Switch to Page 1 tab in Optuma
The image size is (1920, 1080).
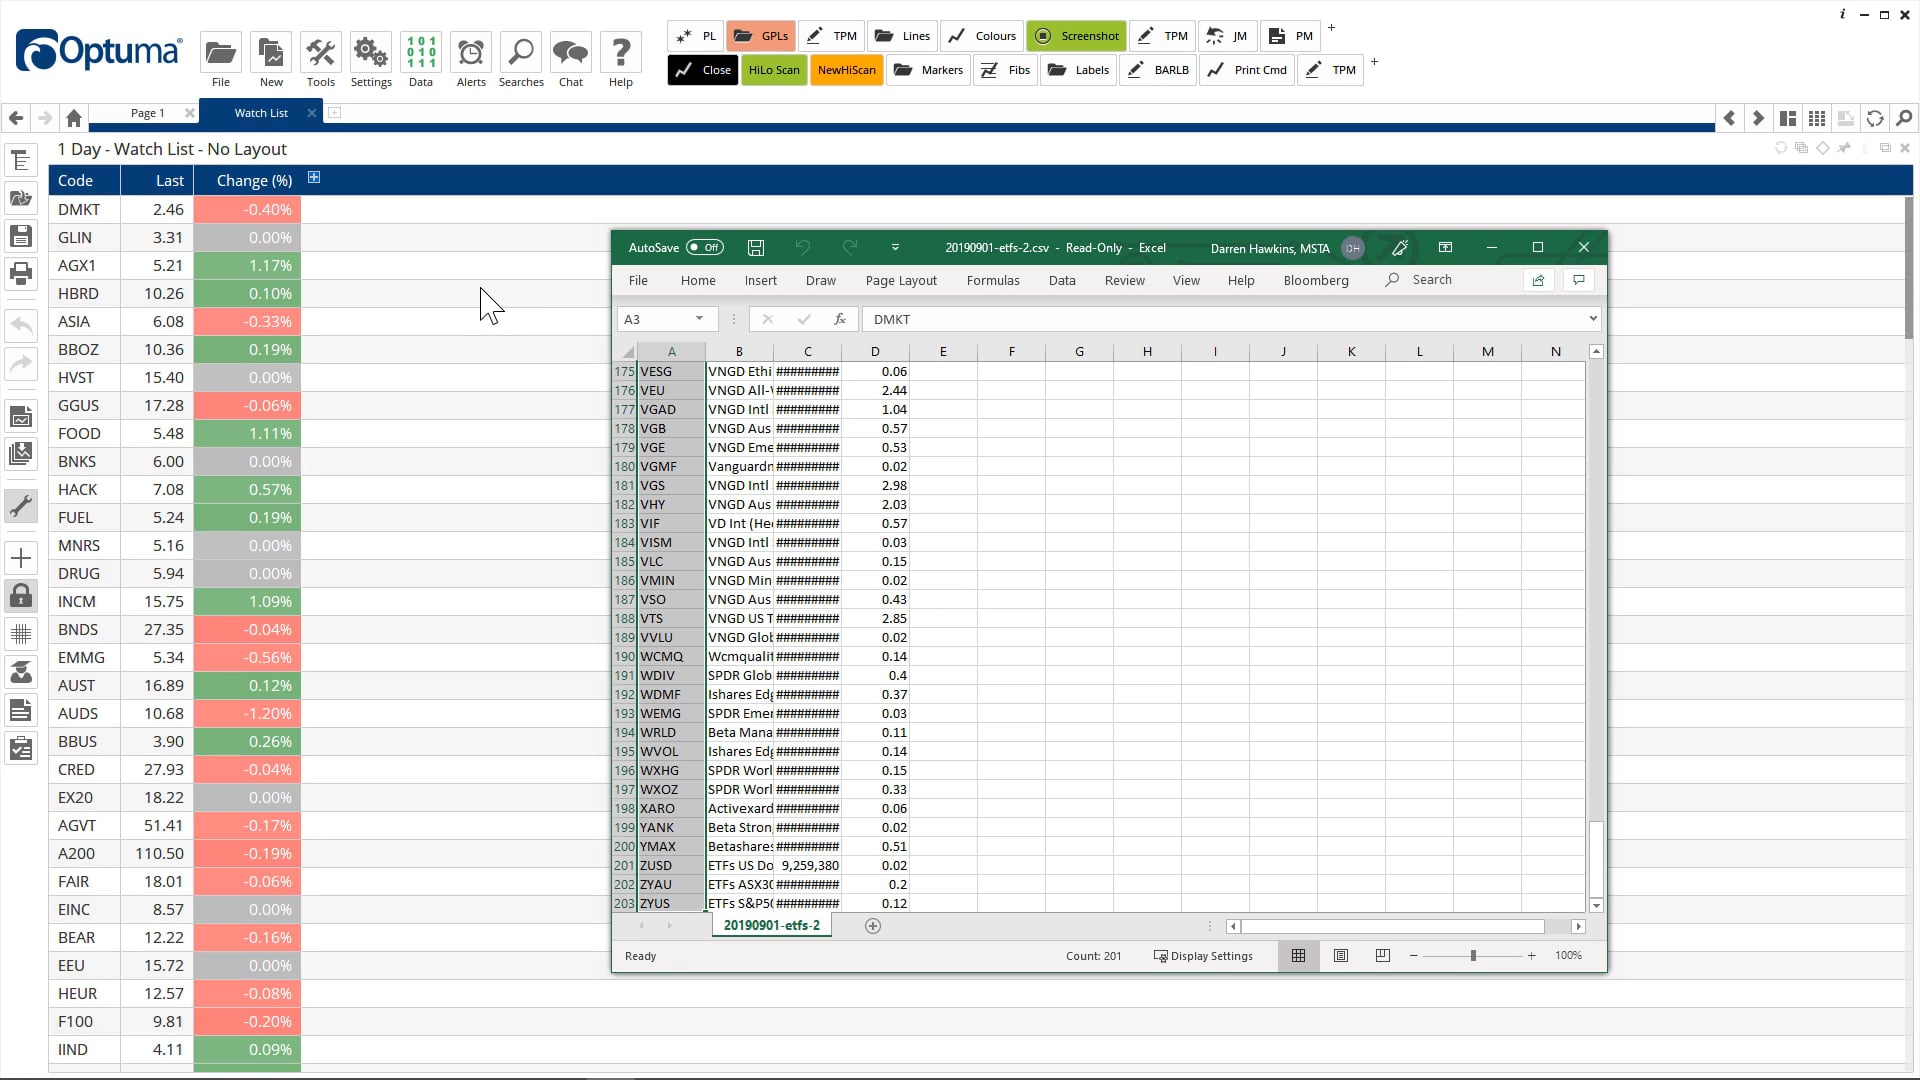[147, 113]
